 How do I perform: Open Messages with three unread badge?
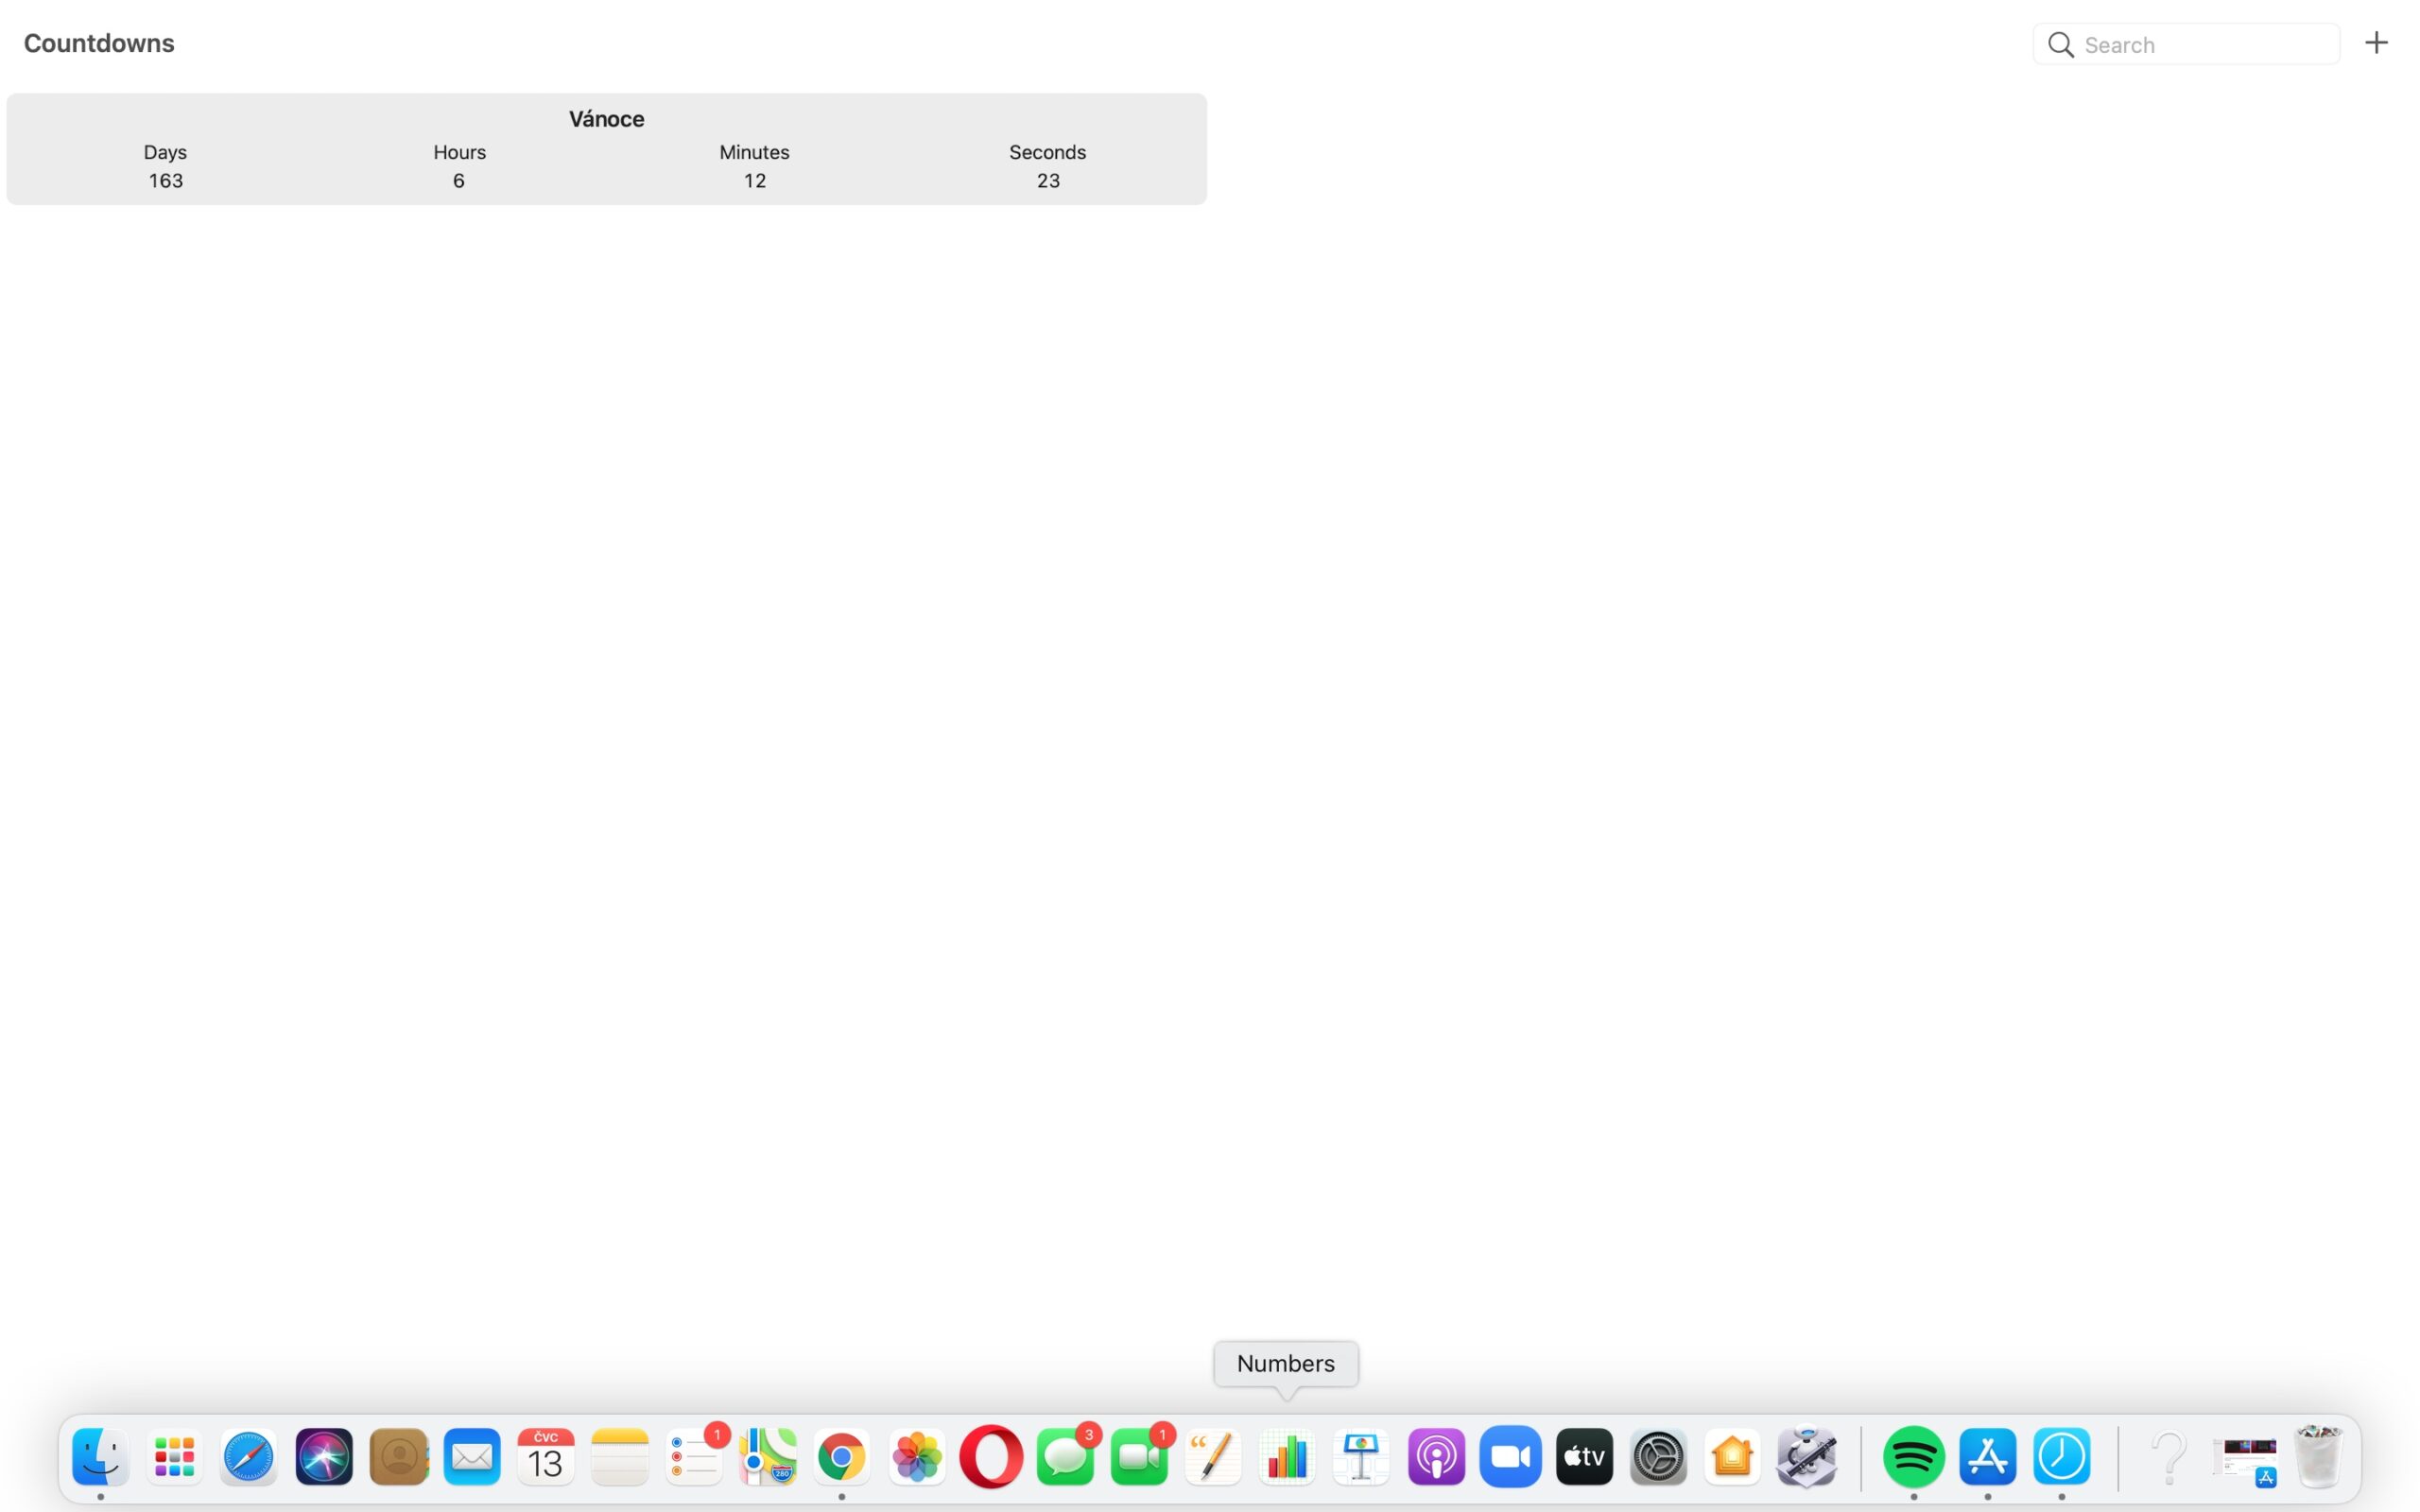[x=1065, y=1457]
